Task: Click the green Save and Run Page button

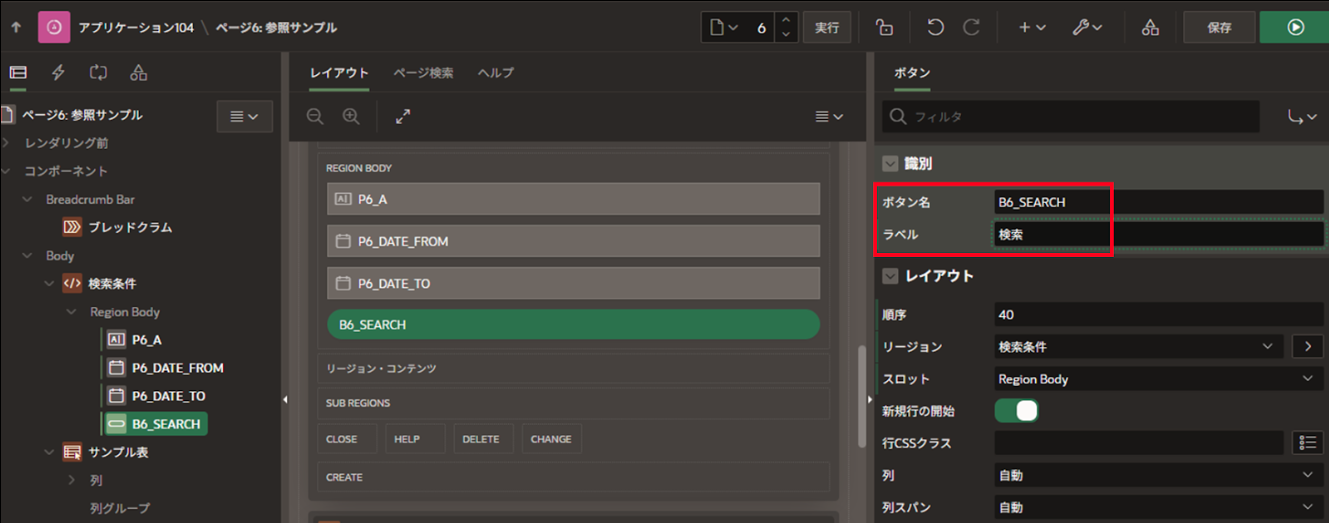Action: [1295, 28]
